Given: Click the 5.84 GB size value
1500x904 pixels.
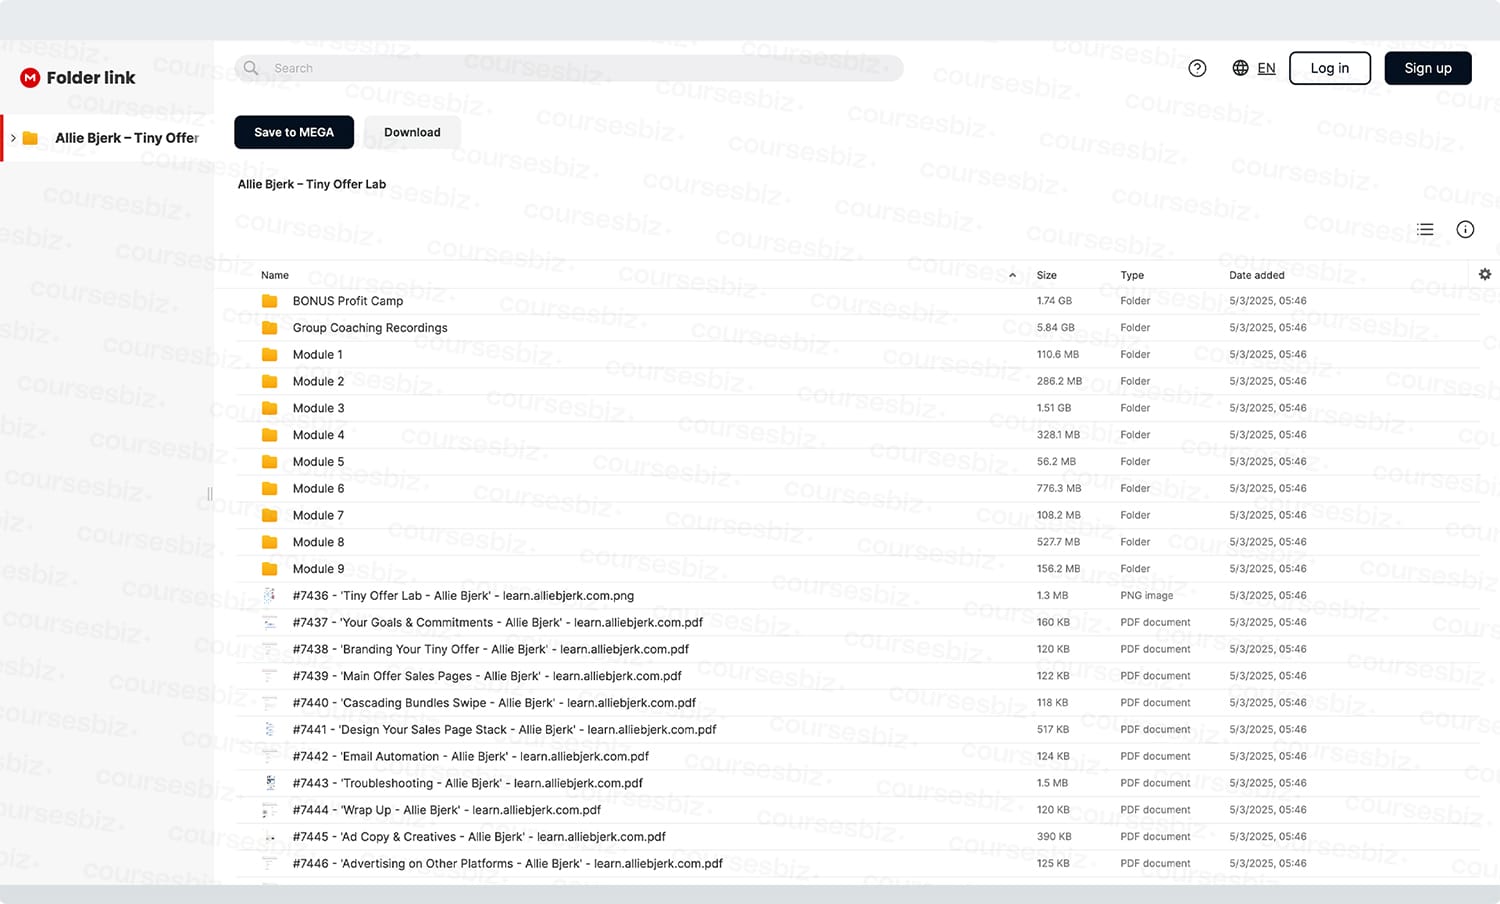Looking at the screenshot, I should click(x=1056, y=328).
